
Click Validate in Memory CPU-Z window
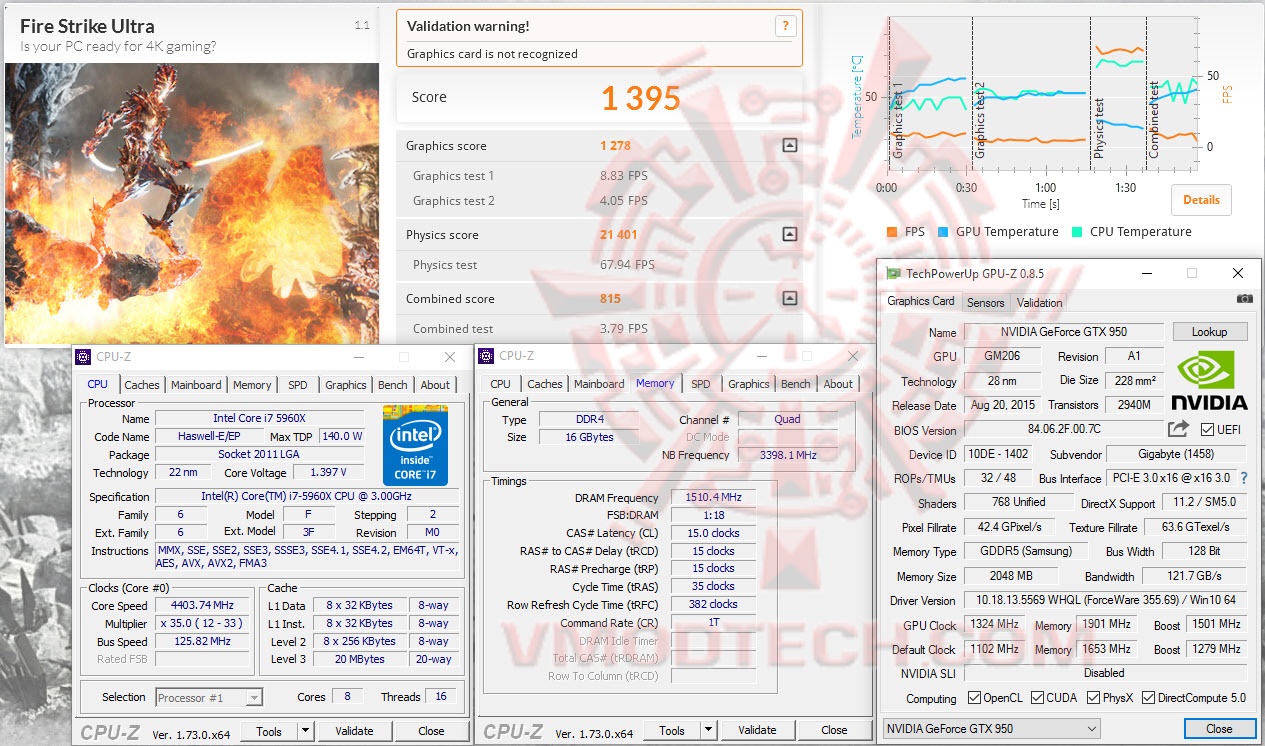point(757,730)
